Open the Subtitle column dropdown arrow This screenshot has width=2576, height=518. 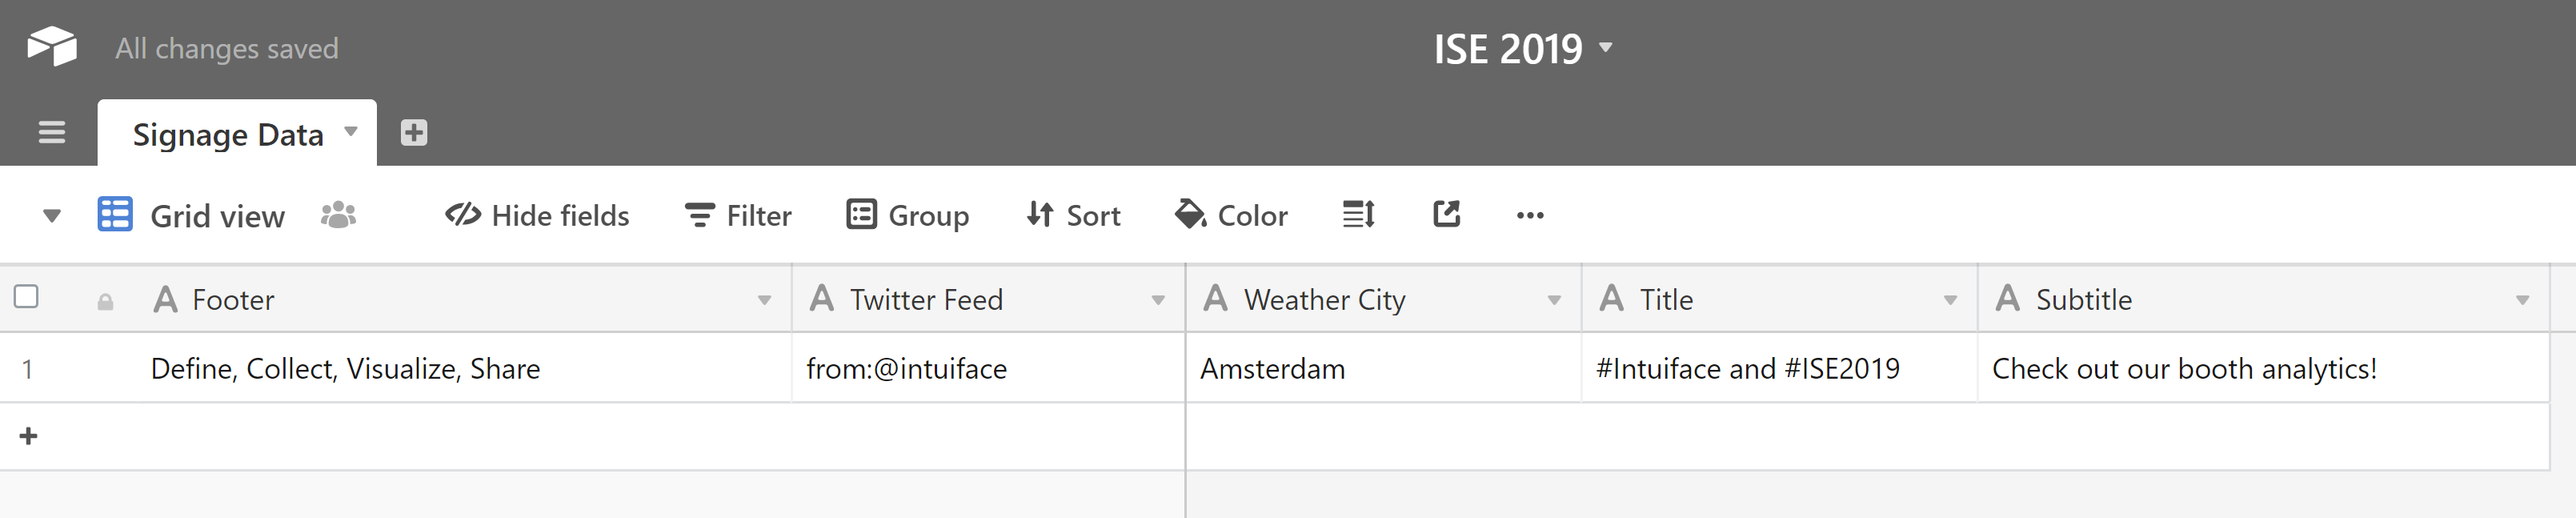click(2522, 300)
